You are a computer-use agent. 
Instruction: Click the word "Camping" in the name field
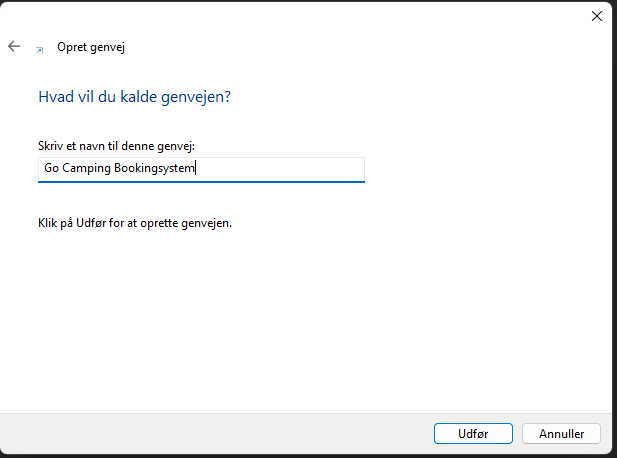85,169
